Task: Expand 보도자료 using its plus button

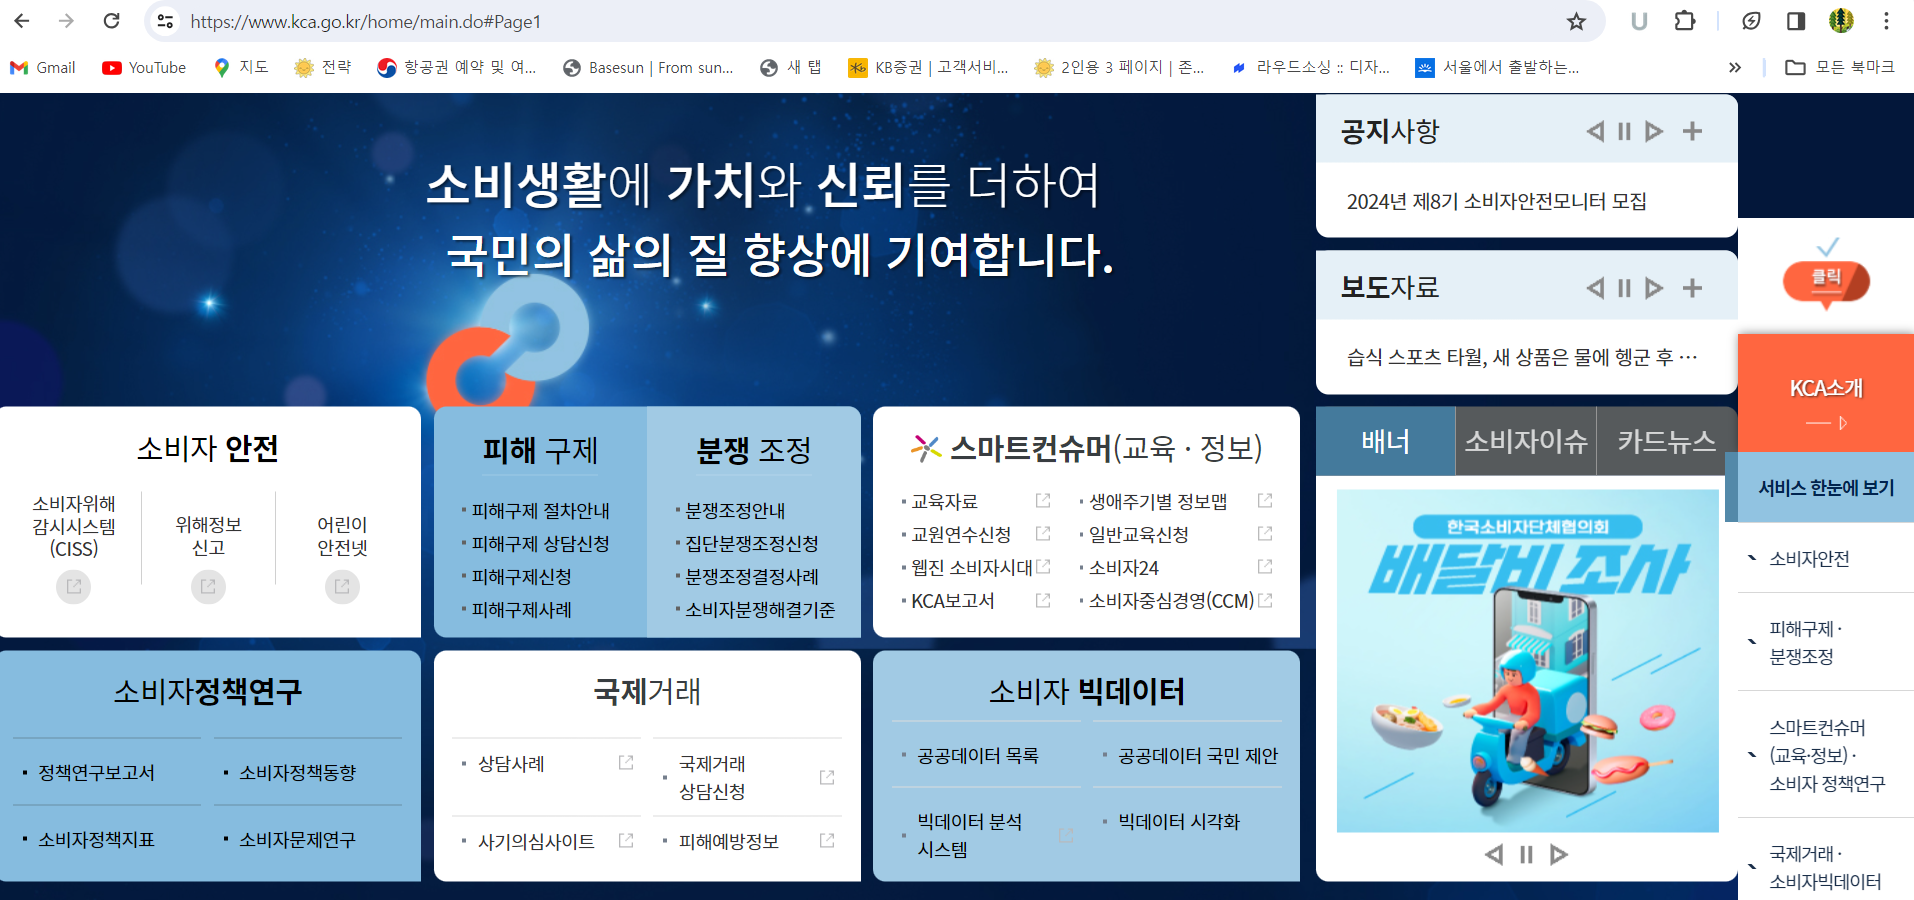Action: coord(1693,287)
